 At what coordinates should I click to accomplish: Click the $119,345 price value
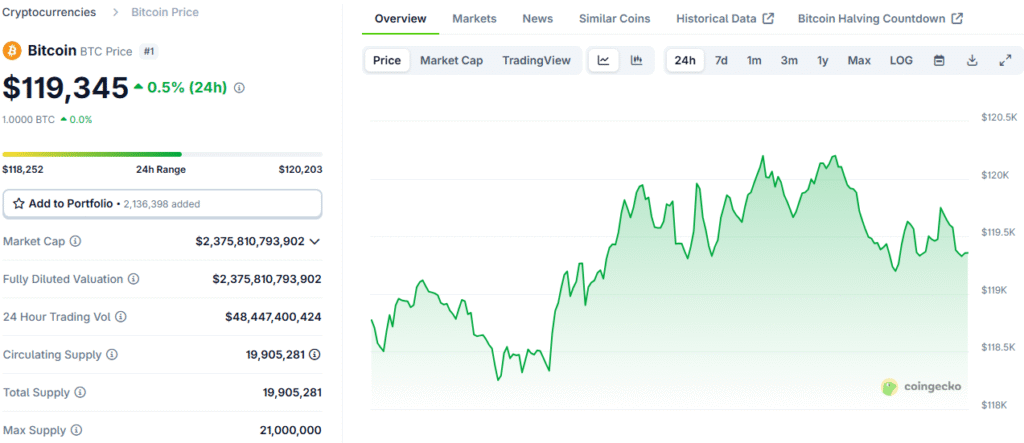(x=65, y=88)
